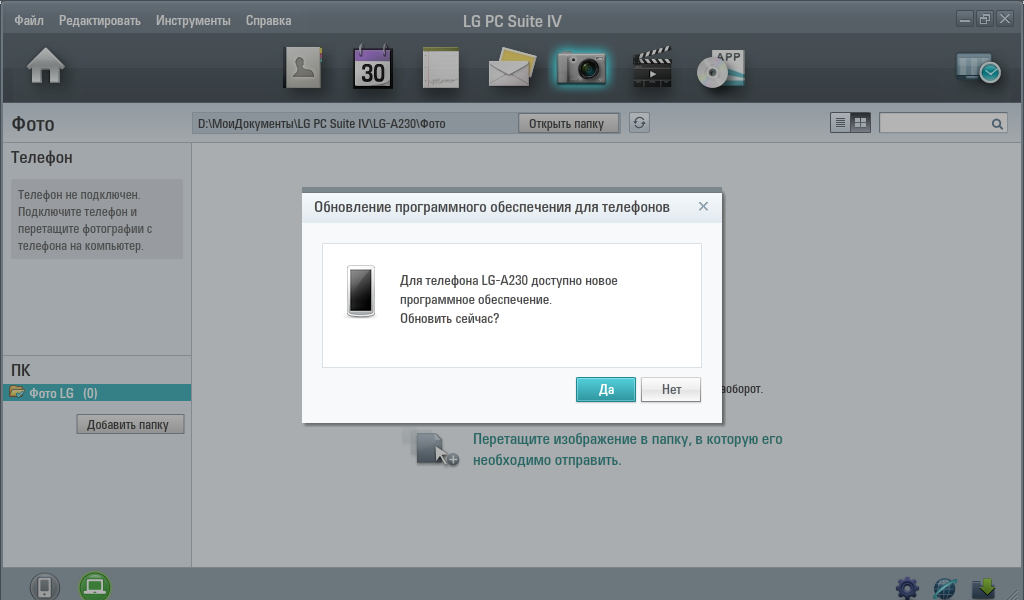Viewport: 1024px width, 600px height.
Task: Decline update with 'Нет' button
Action: tap(671, 390)
